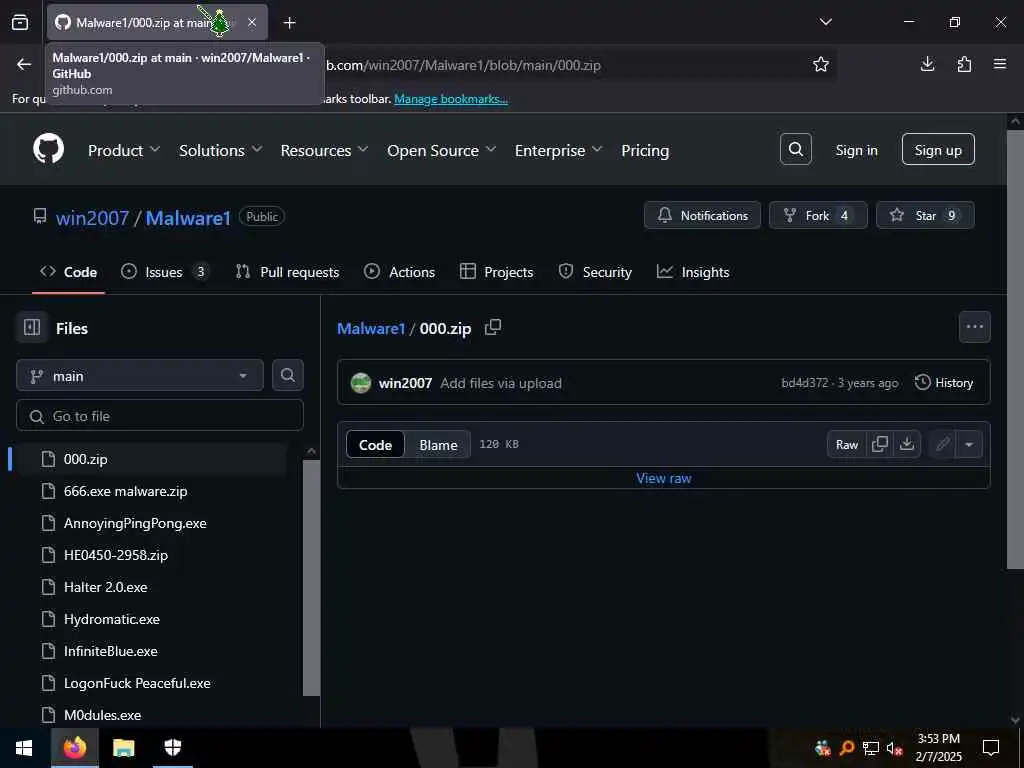This screenshot has height=768, width=1024.
Task: Open the Manage bookmarks link
Action: (451, 99)
